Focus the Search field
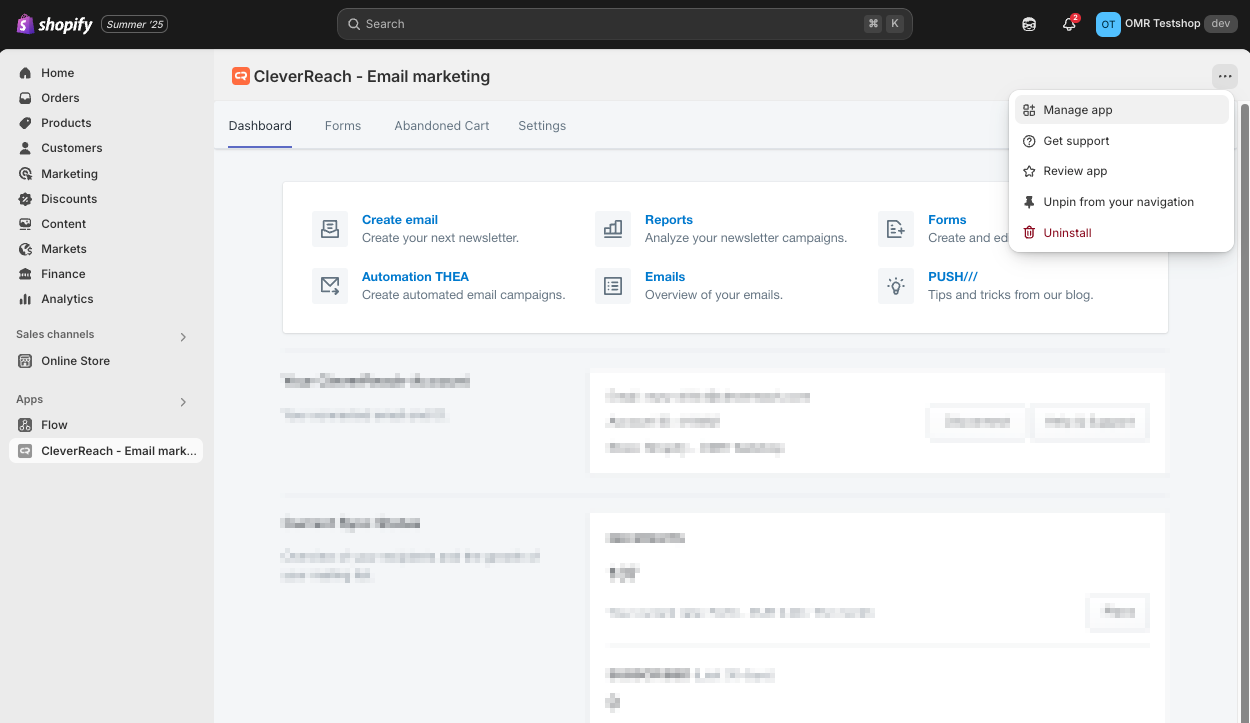 (x=625, y=24)
